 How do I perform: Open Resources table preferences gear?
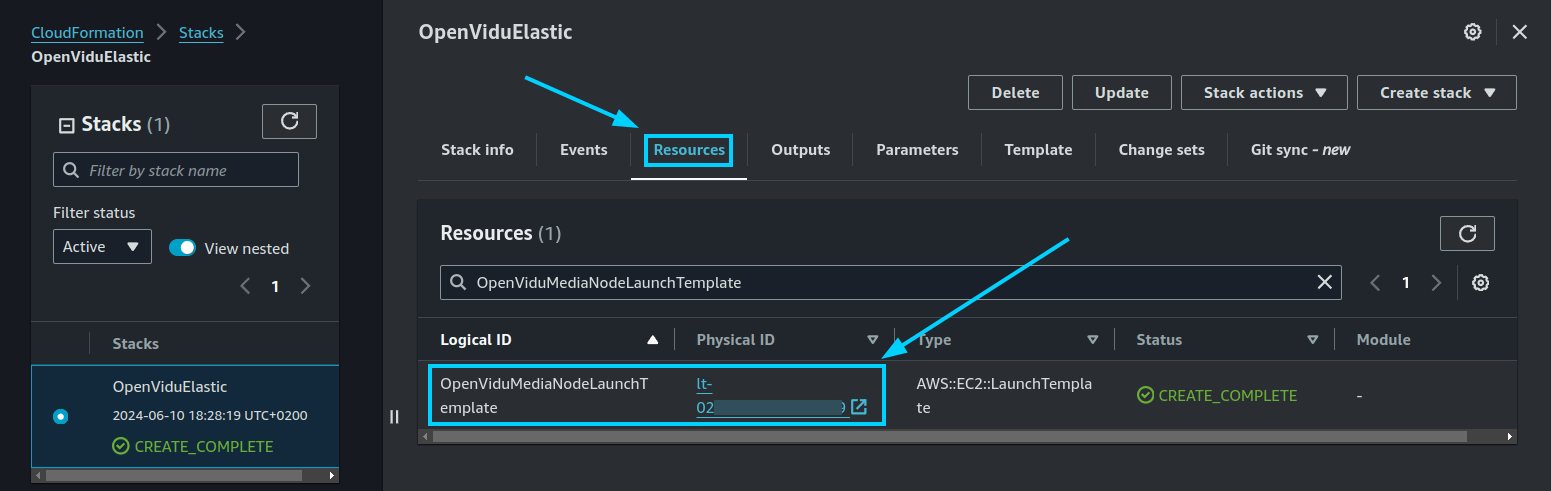pos(1481,283)
